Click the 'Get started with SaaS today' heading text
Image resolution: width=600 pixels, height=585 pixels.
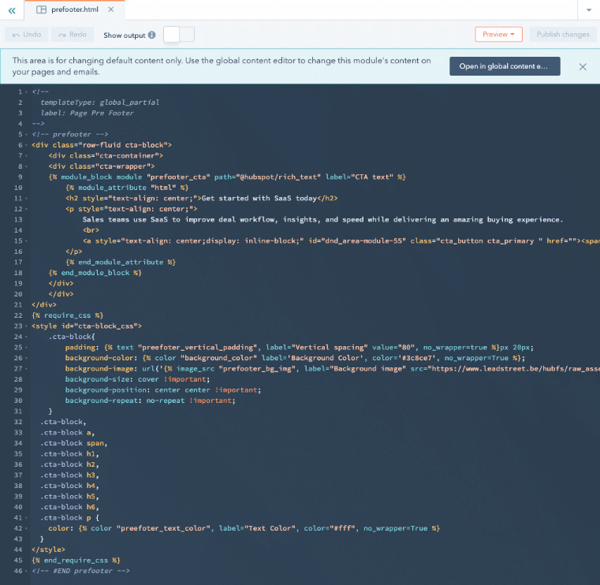259,198
